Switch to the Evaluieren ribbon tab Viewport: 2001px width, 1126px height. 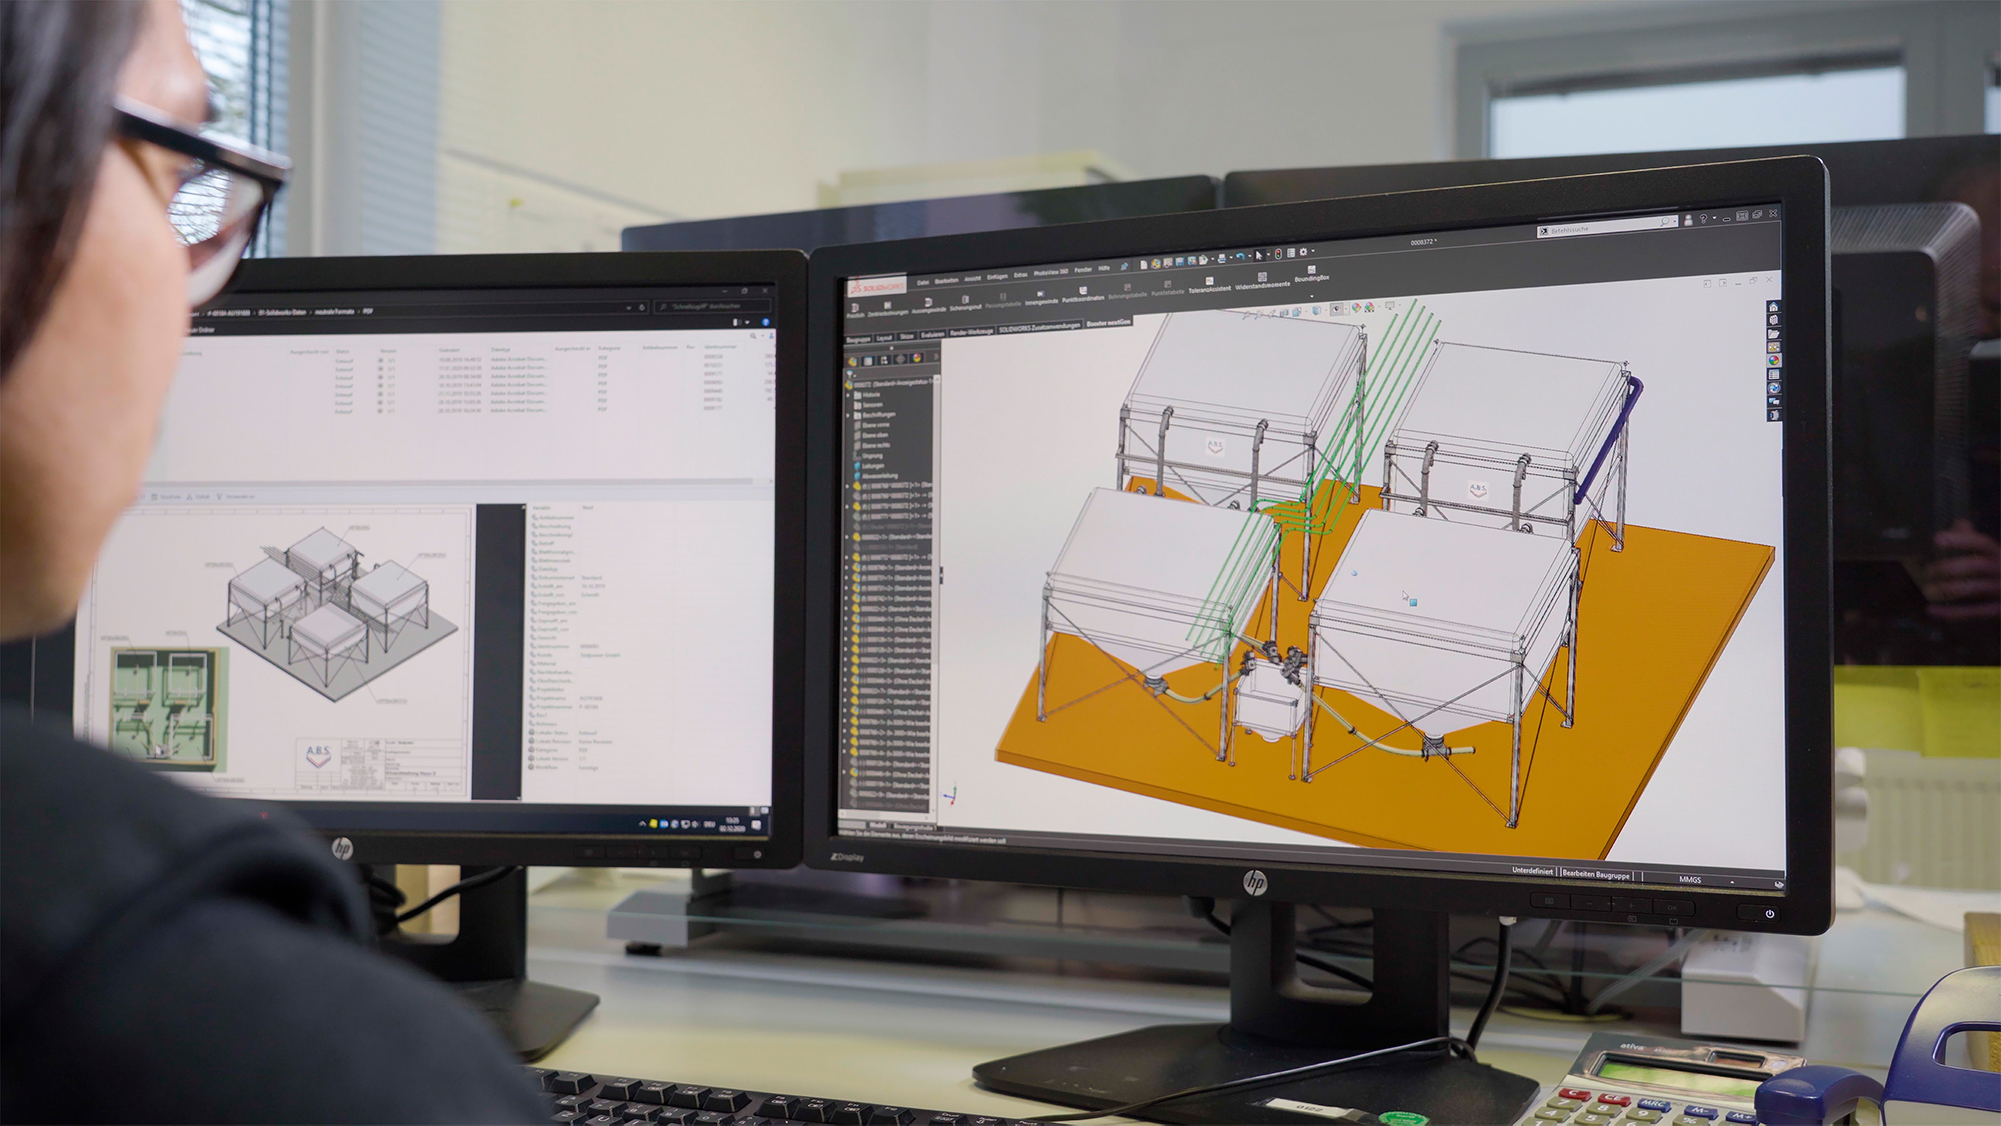coord(932,335)
